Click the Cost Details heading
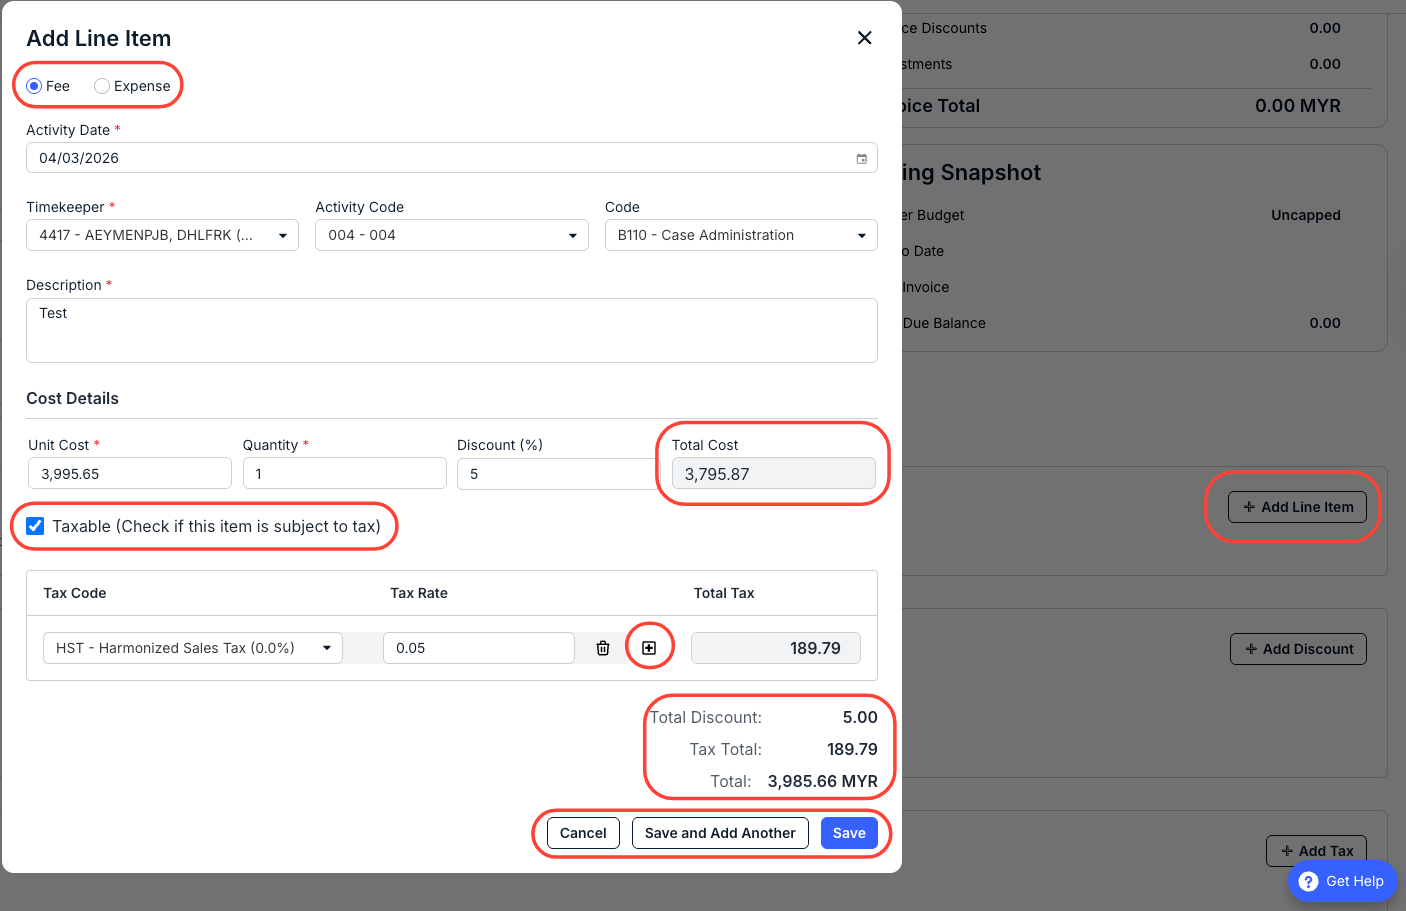Image resolution: width=1406 pixels, height=911 pixels. [x=72, y=398]
